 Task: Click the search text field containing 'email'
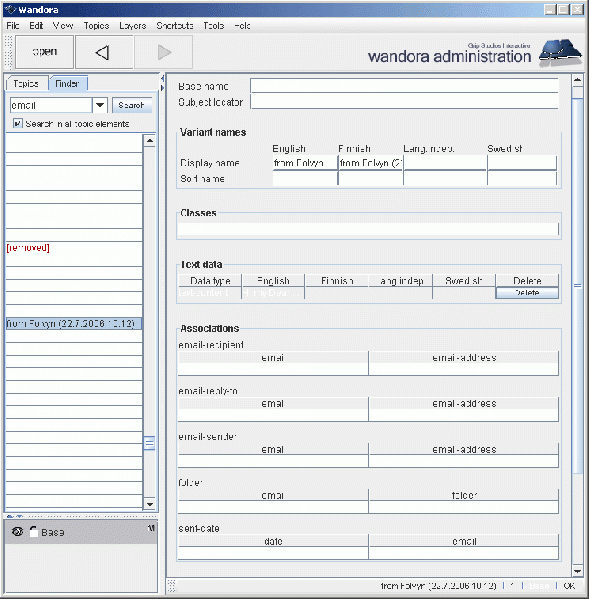coord(51,105)
